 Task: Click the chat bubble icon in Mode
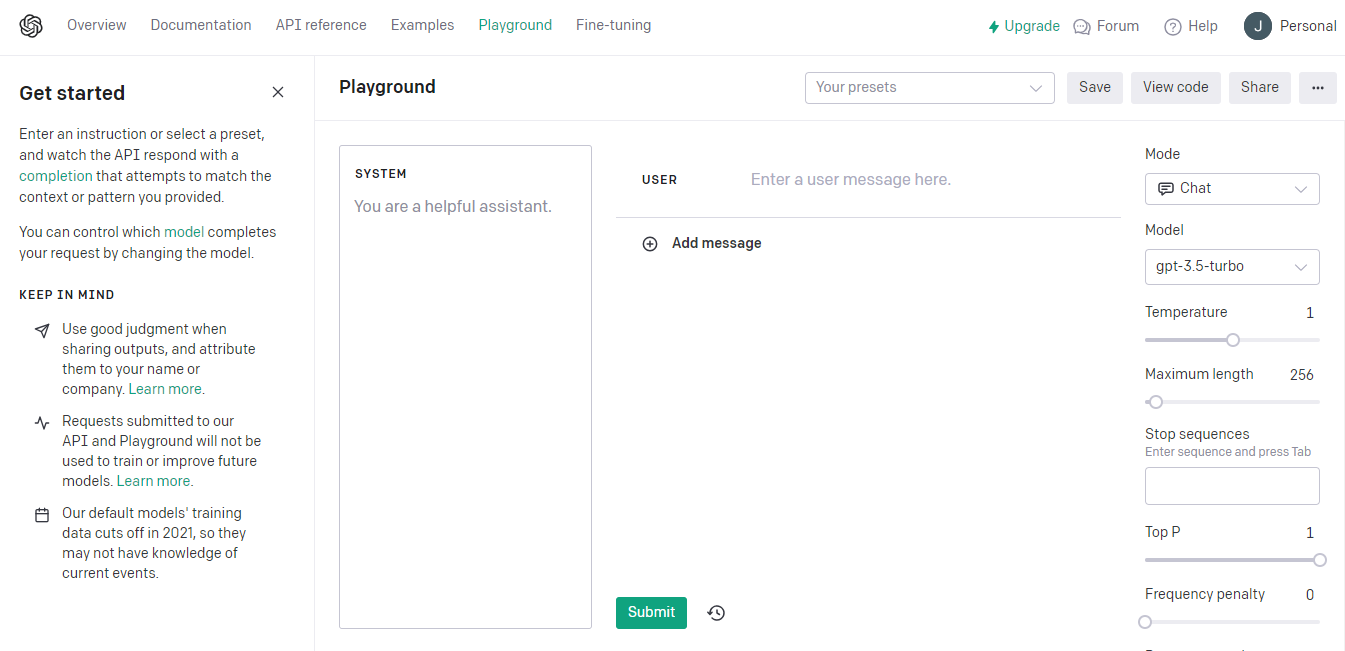coord(1165,188)
